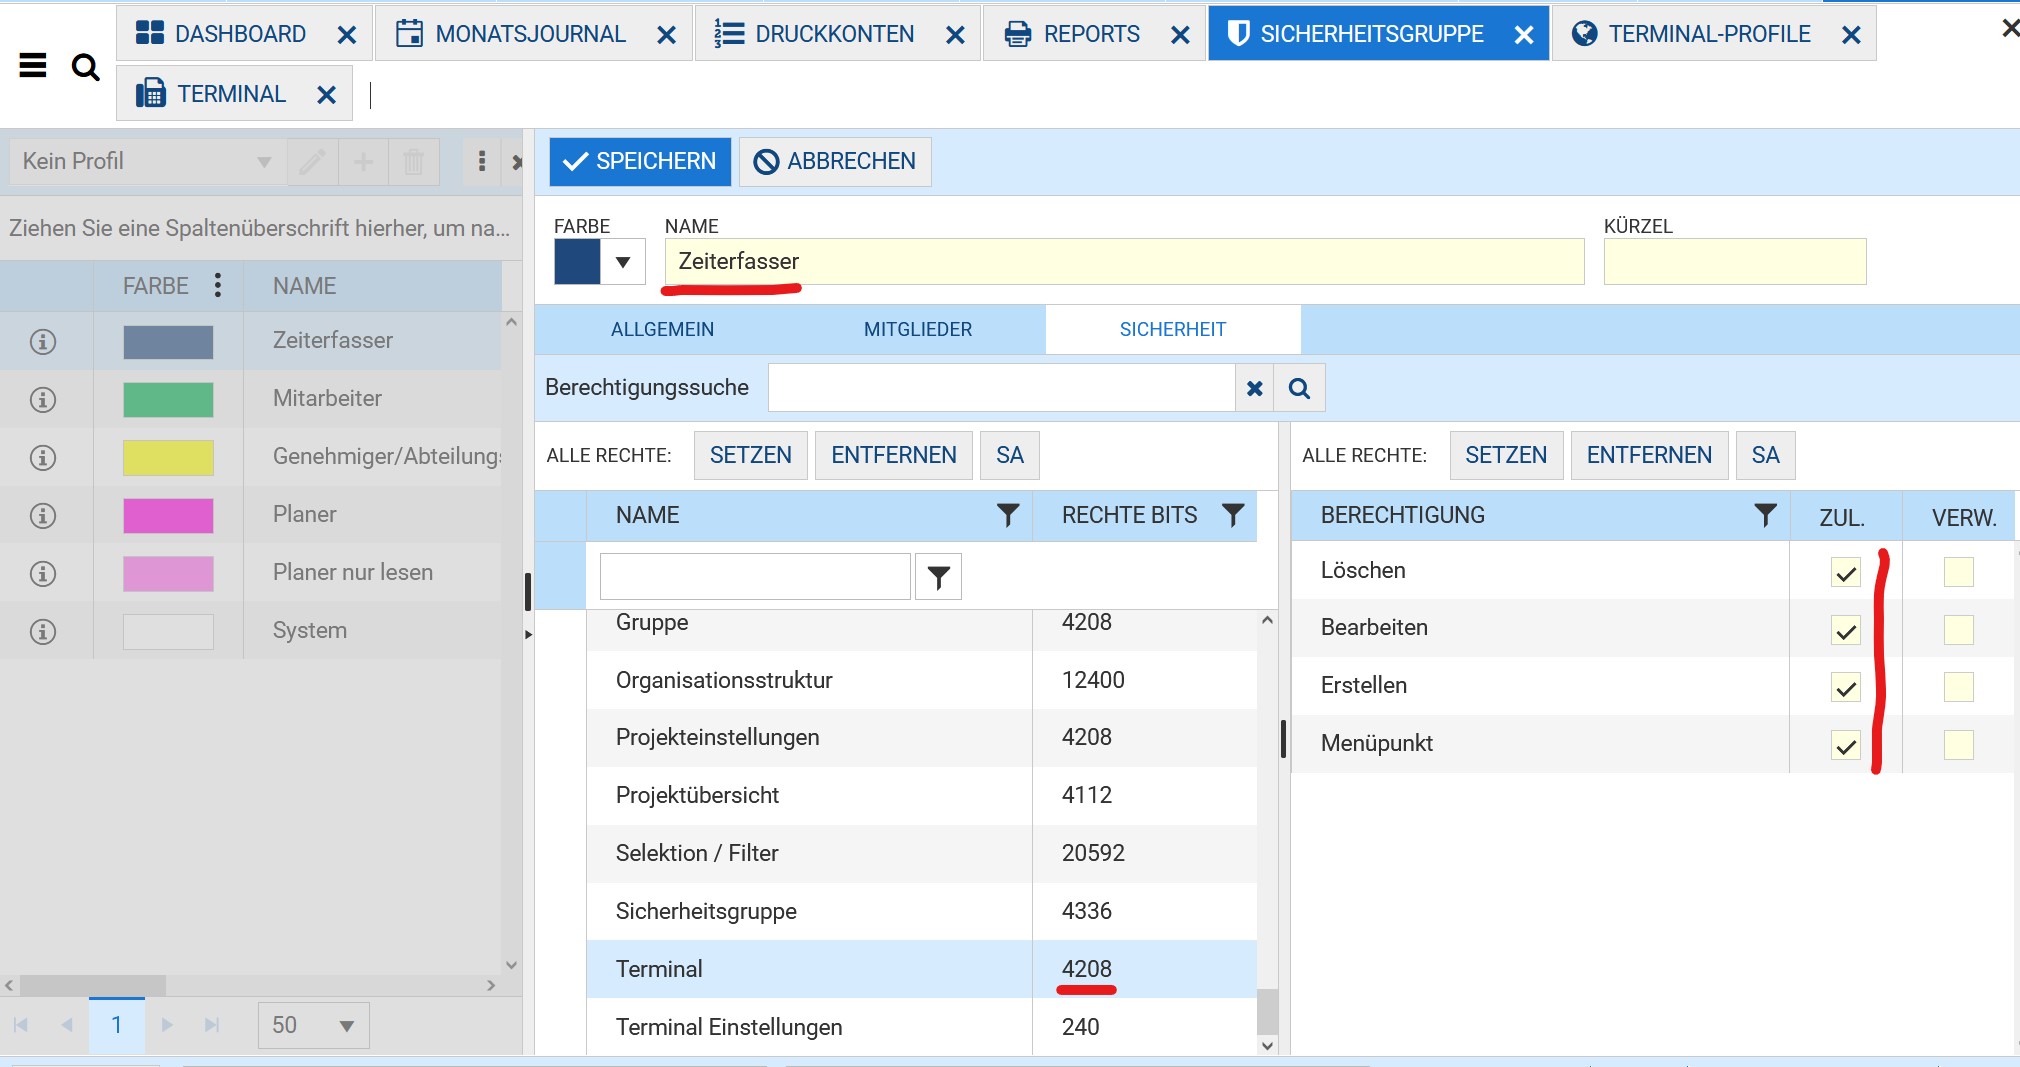2020x1067 pixels.
Task: Switch to the MITGLIEDER tab
Action: [x=917, y=329]
